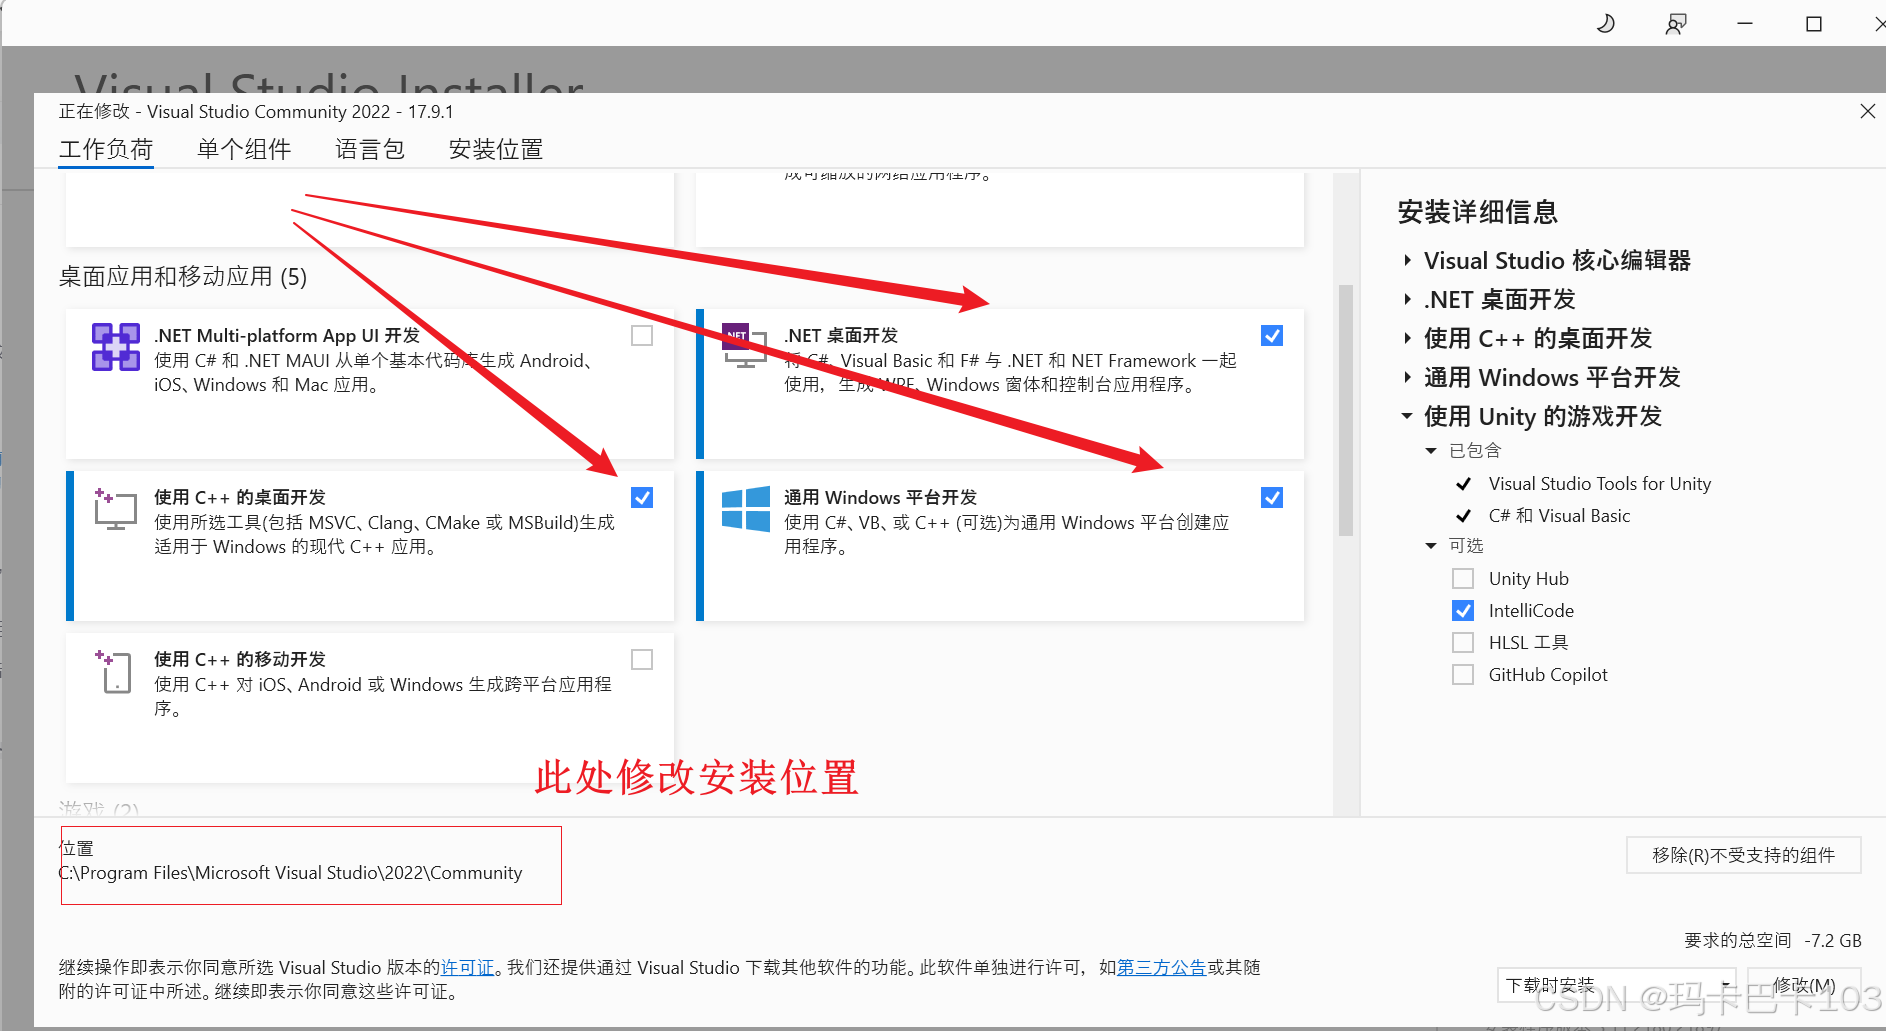1886x1031 pixels.
Task: Switch to the 工作负荷 tab
Action: 106,150
